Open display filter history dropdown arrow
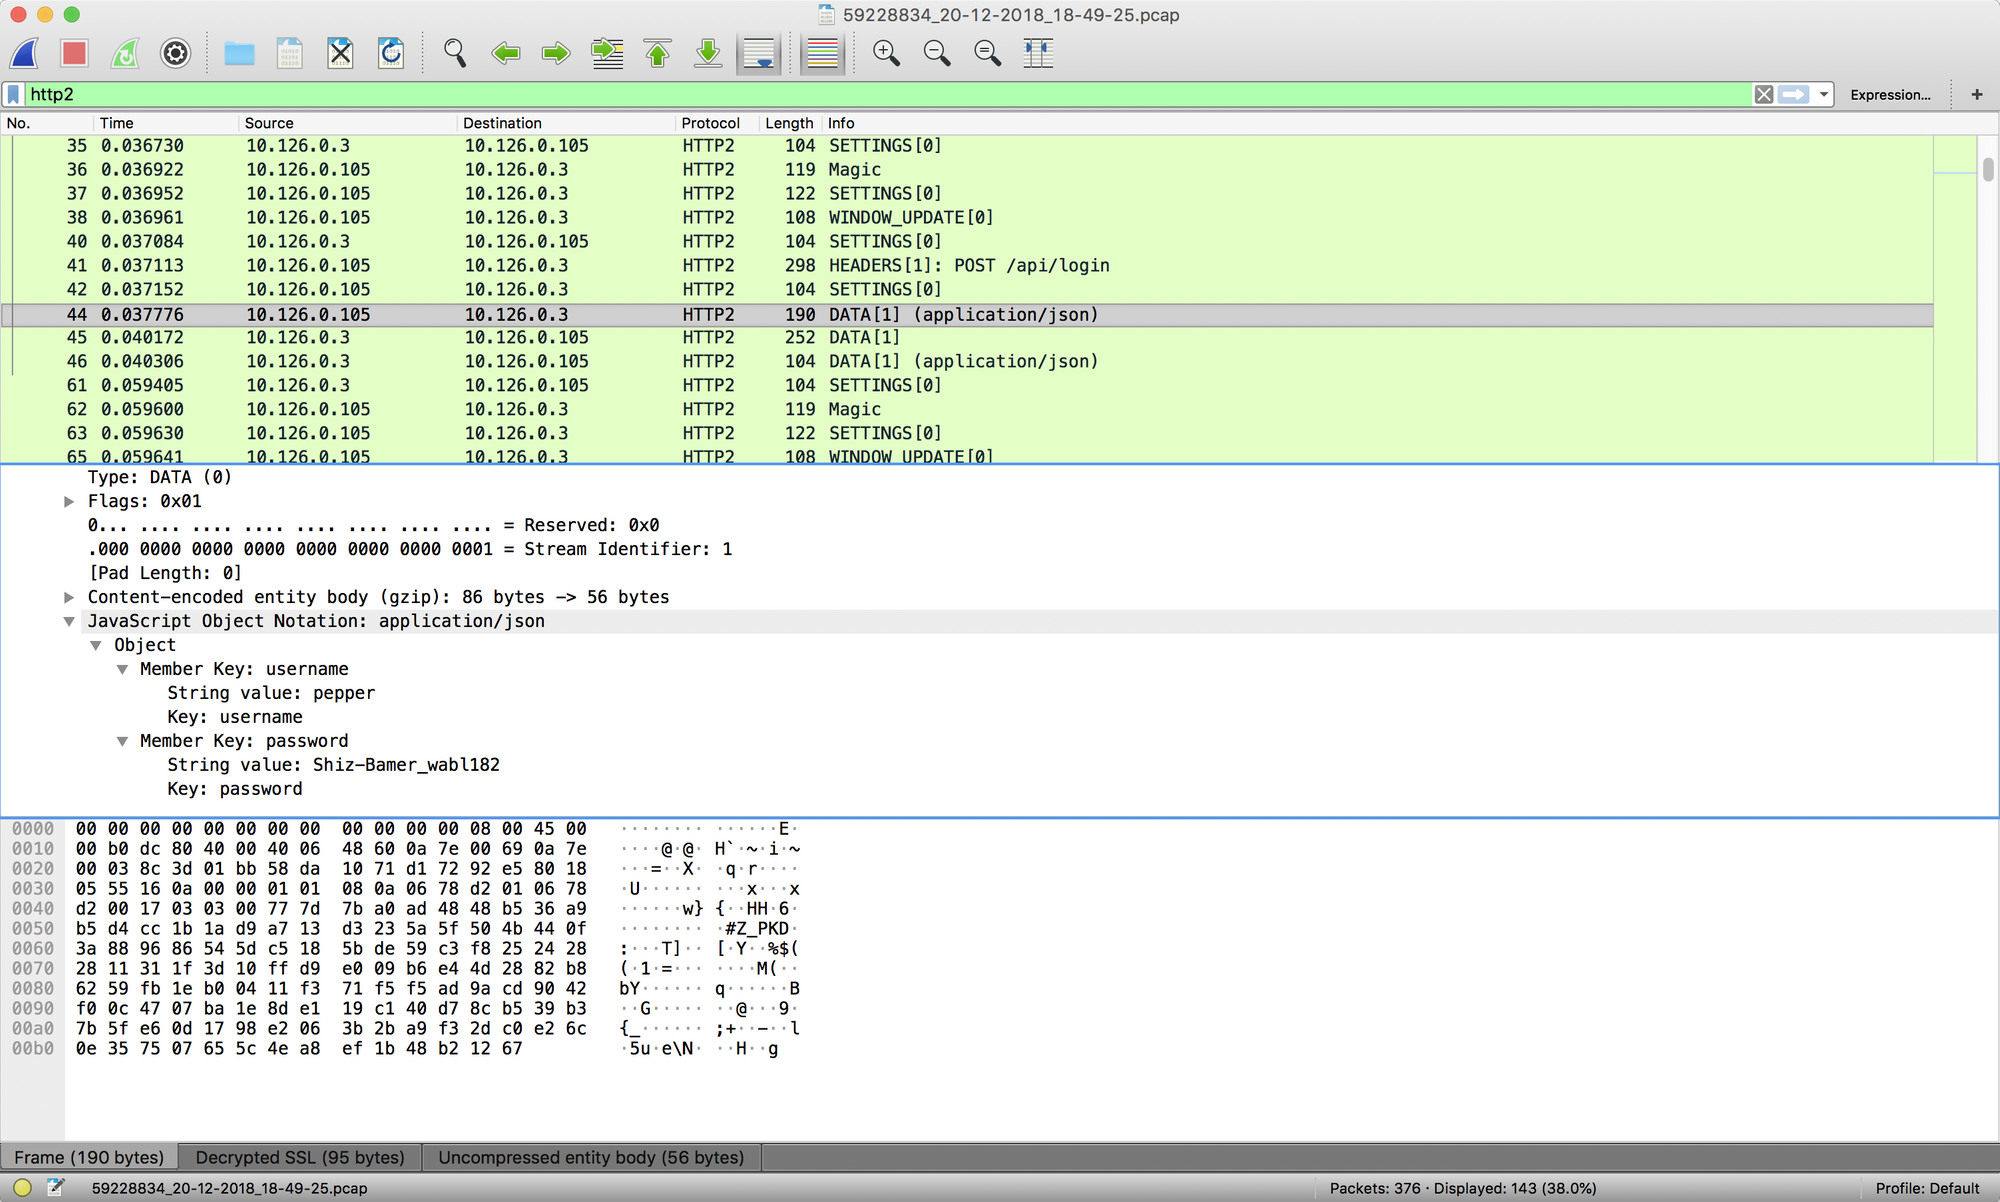This screenshot has height=1202, width=2000. [x=1824, y=94]
